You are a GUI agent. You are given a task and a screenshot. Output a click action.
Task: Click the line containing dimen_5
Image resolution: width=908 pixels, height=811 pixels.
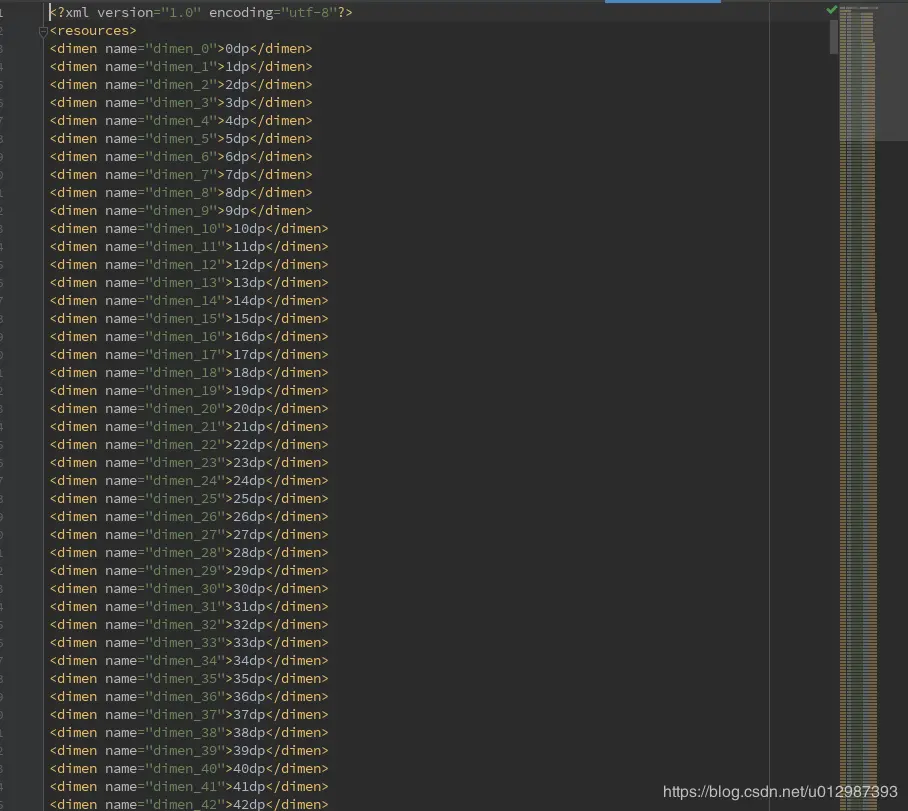tap(181, 138)
